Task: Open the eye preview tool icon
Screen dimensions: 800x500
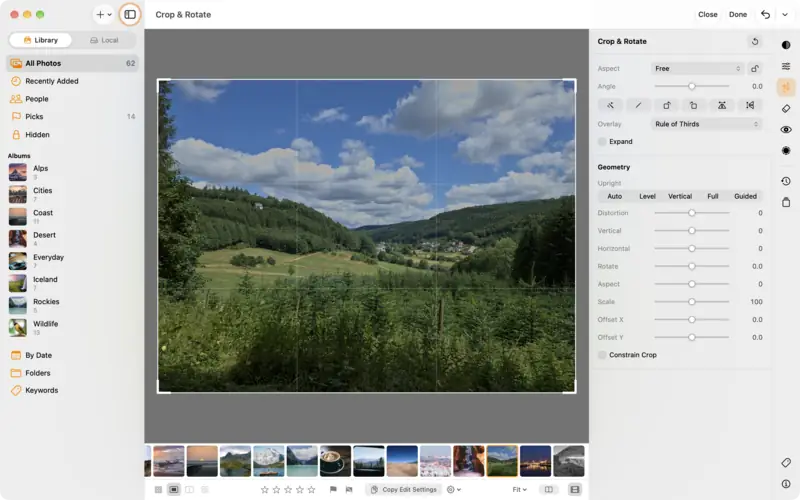Action: point(786,130)
